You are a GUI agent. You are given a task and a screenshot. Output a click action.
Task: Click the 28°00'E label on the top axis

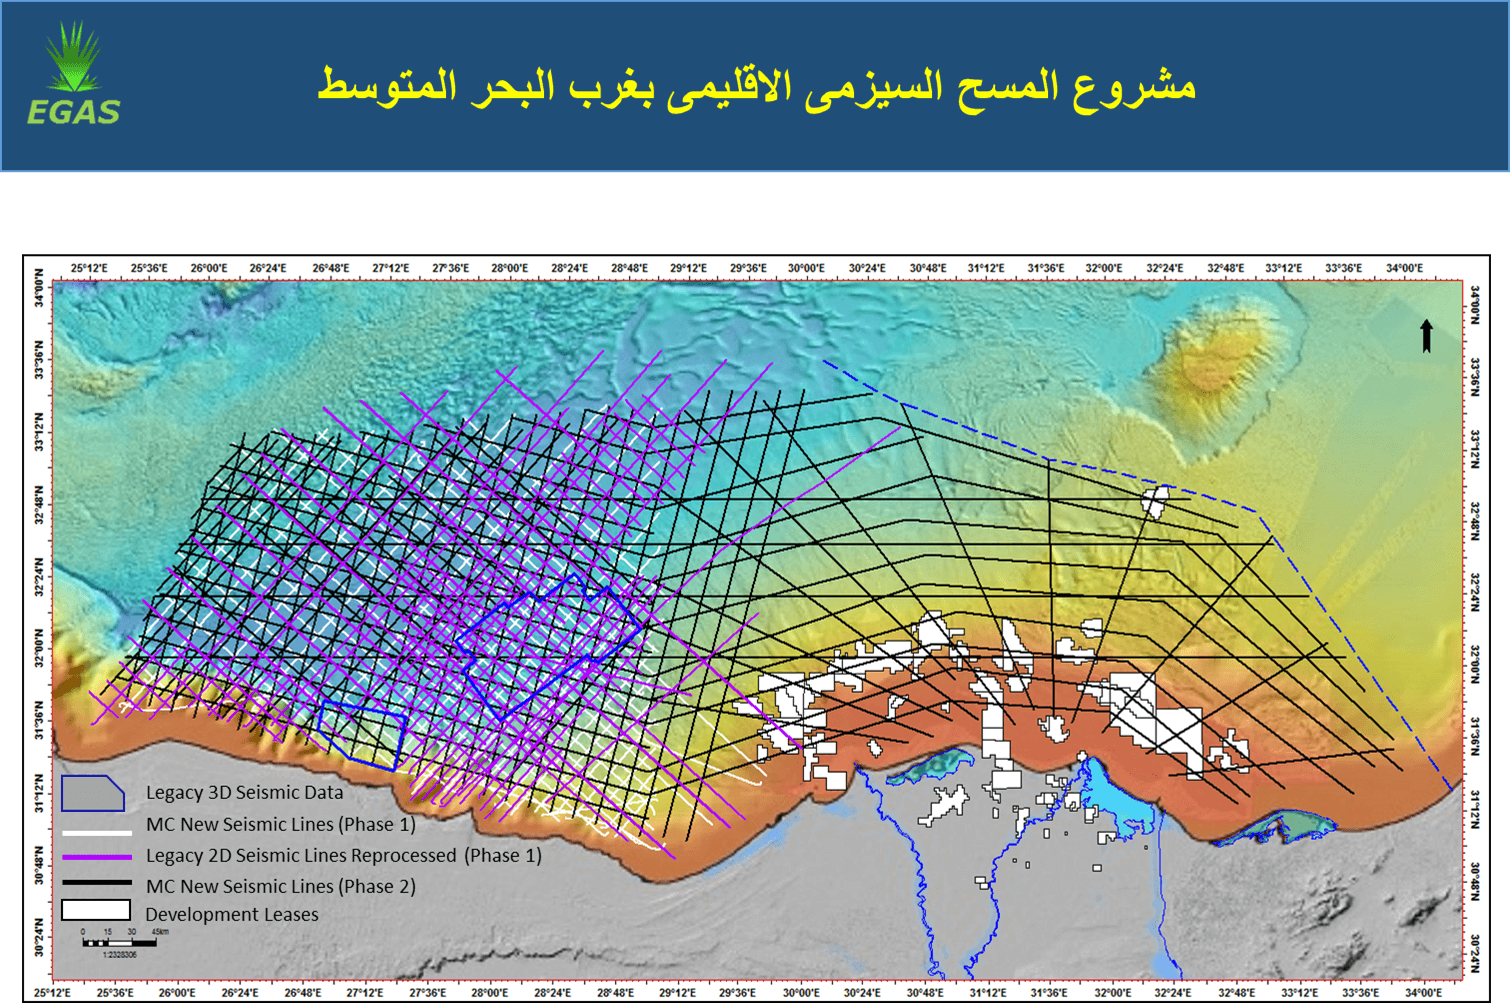point(509,268)
